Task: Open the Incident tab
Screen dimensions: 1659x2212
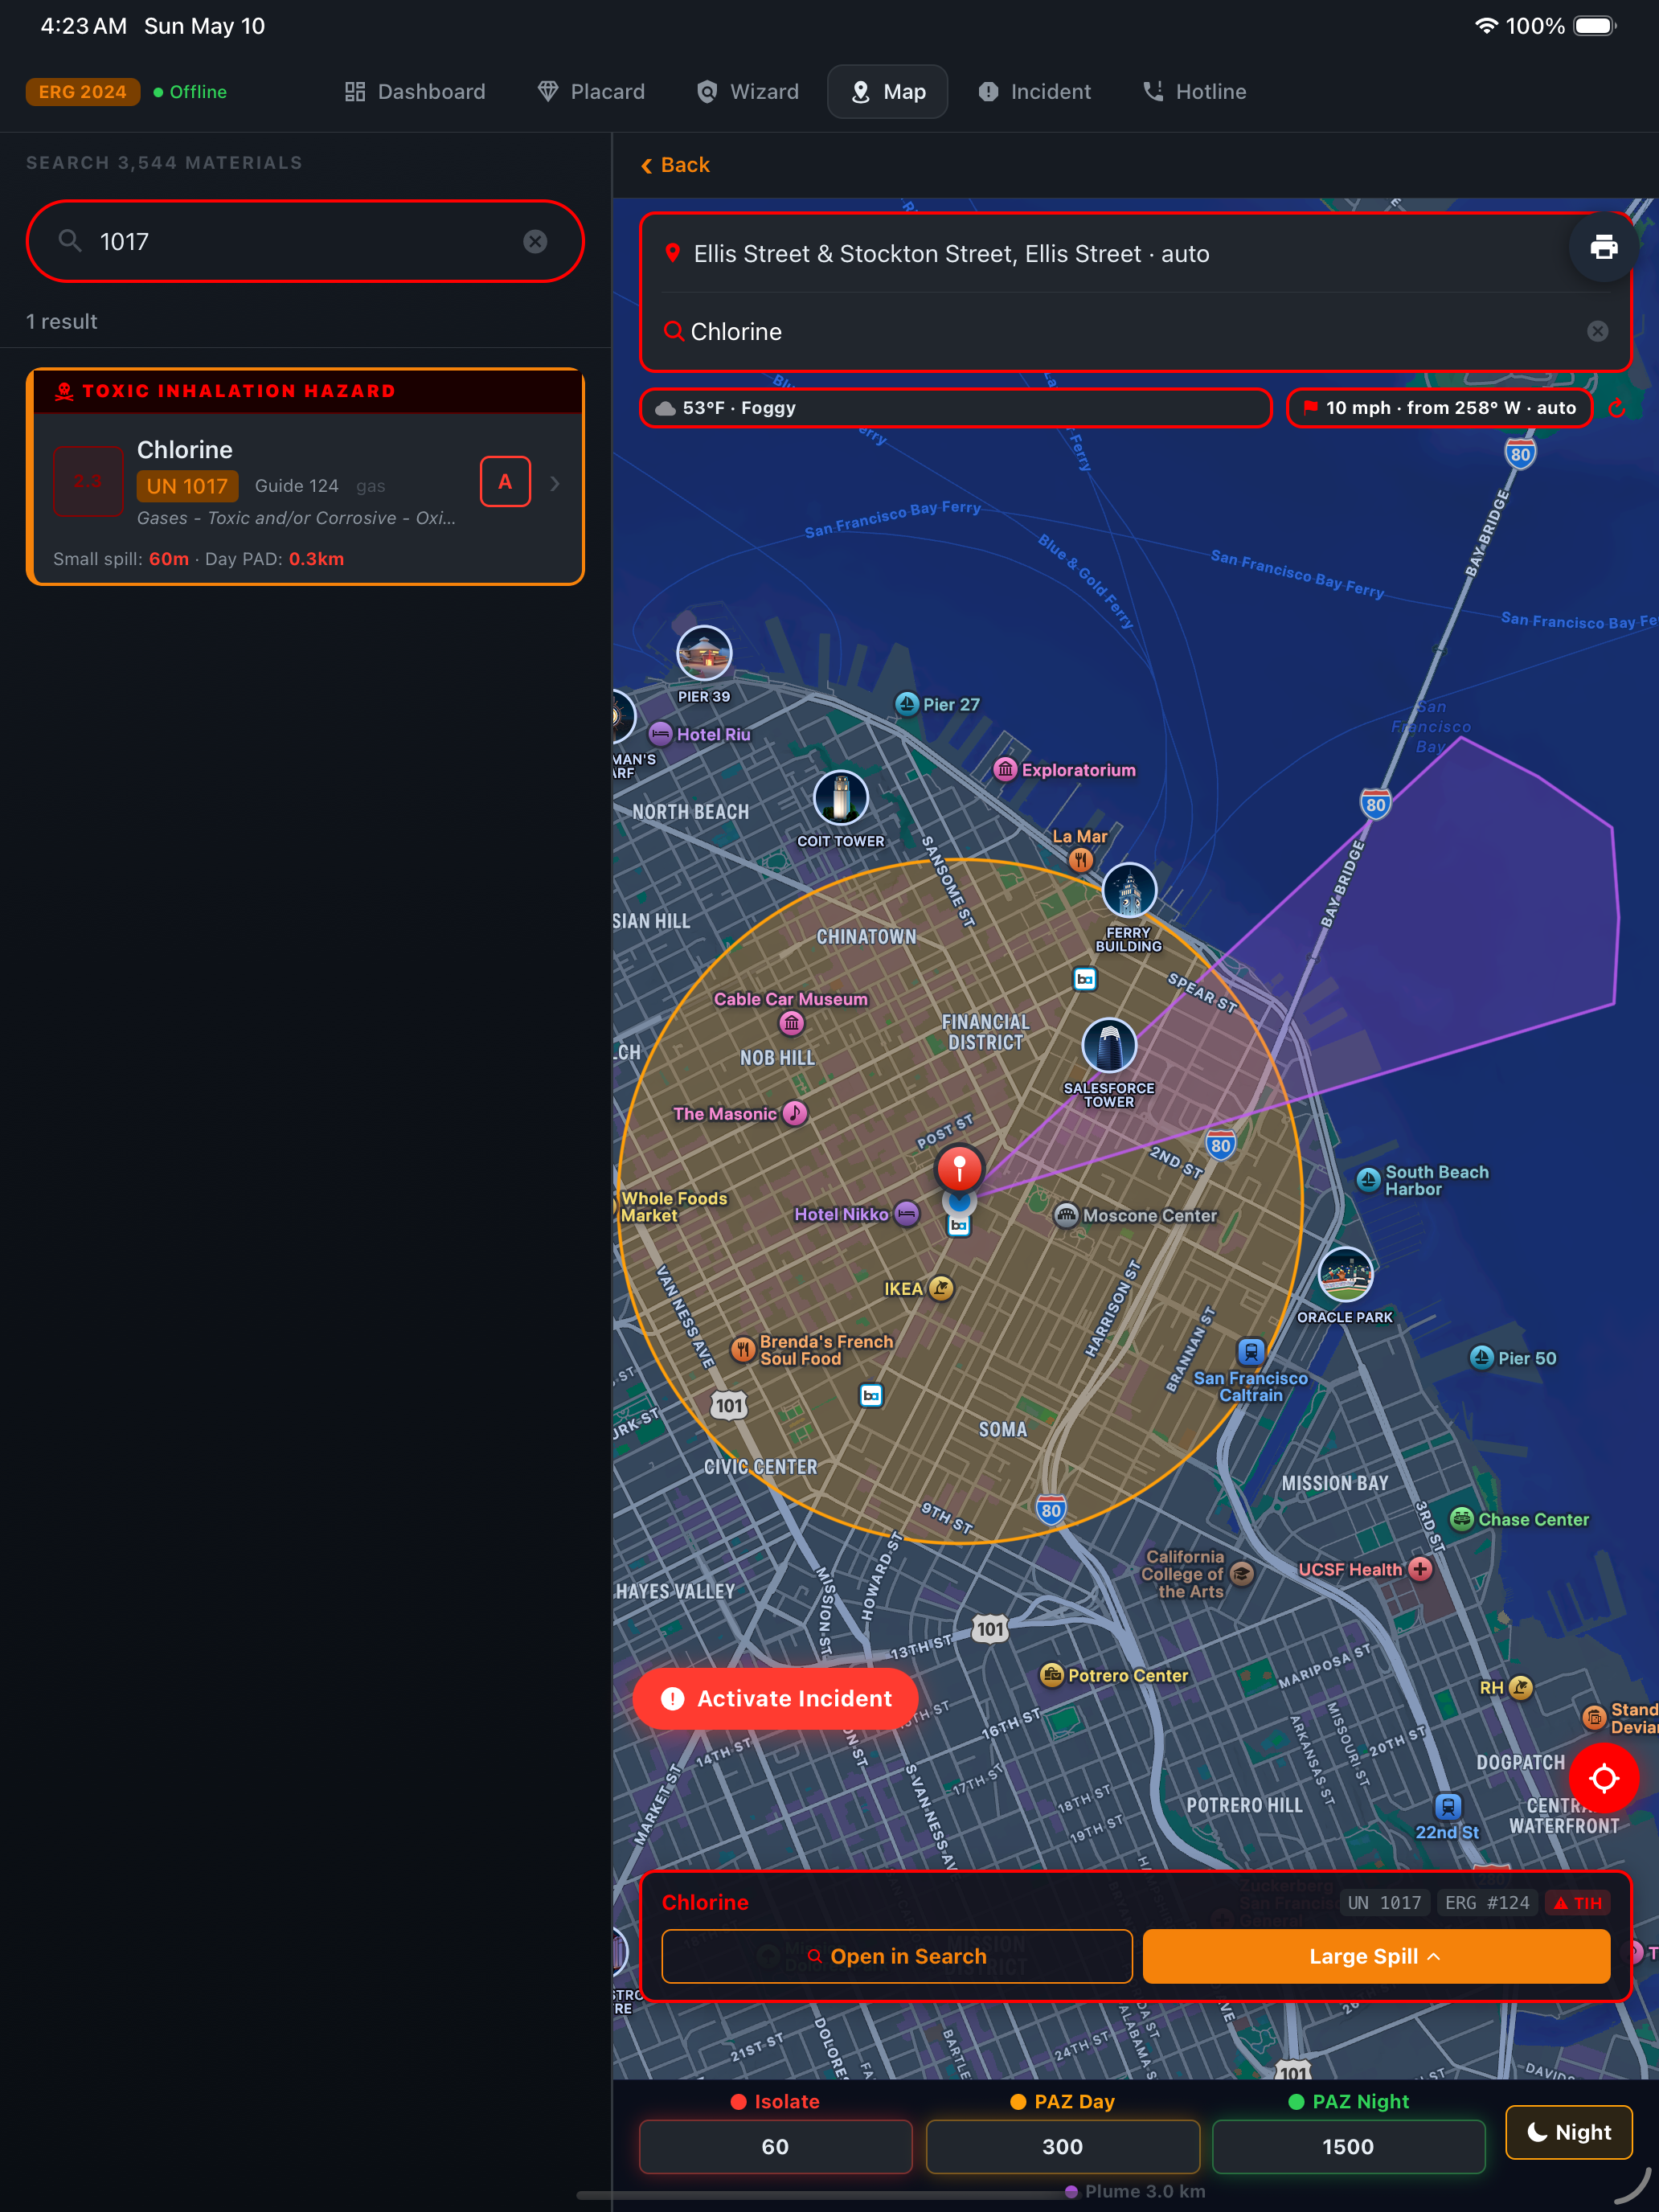Action: point(1034,92)
